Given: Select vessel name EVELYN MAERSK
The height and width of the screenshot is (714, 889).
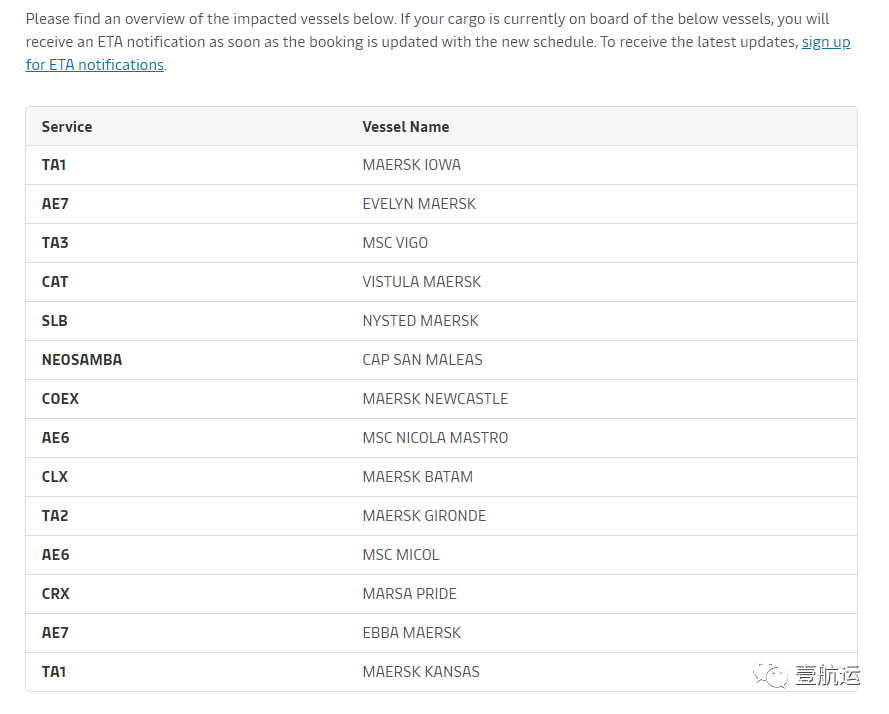Looking at the screenshot, I should click(419, 204).
